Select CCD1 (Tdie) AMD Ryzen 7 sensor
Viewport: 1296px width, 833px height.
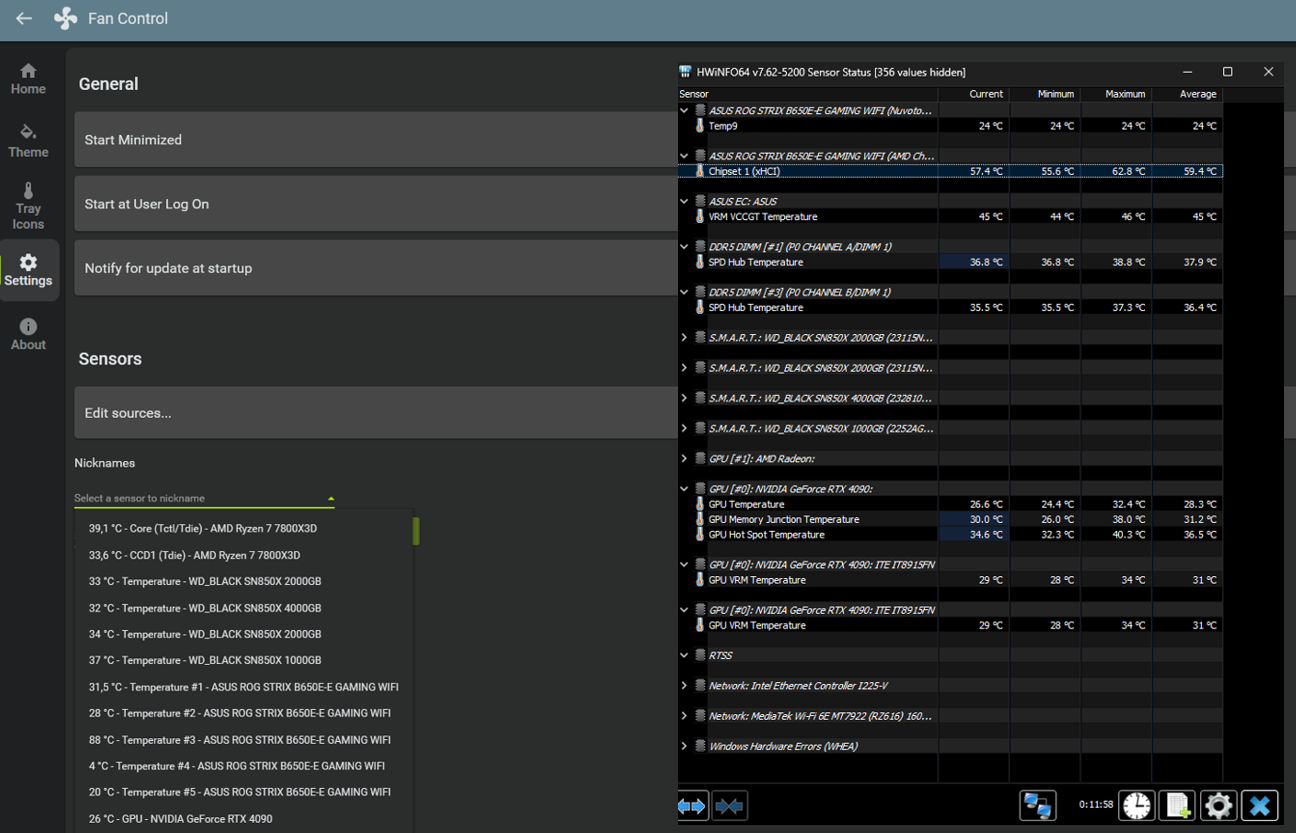click(244, 555)
